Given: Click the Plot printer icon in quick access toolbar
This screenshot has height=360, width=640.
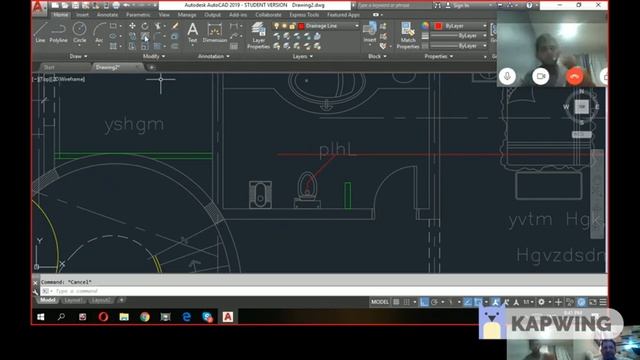Looking at the screenshot, I should 116,5.
